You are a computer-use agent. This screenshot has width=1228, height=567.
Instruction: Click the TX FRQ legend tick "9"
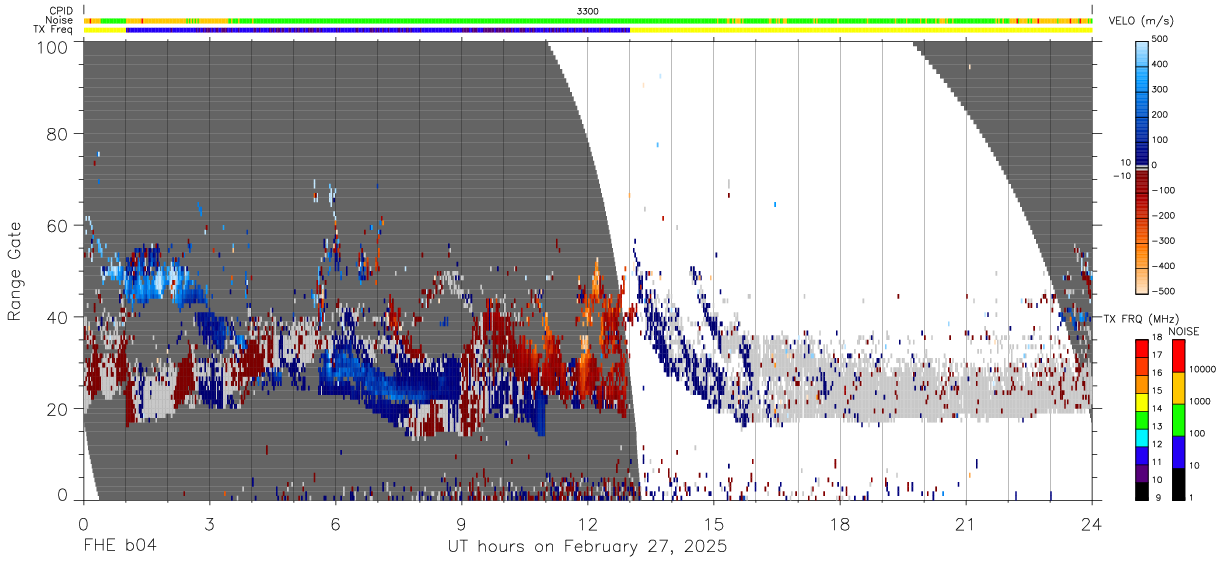pos(1157,497)
